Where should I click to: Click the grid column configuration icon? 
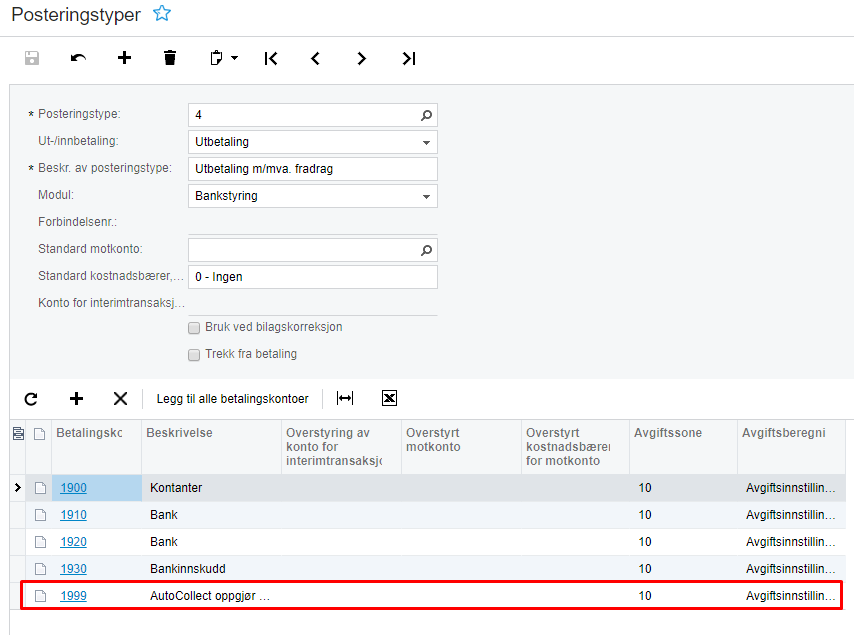point(18,433)
